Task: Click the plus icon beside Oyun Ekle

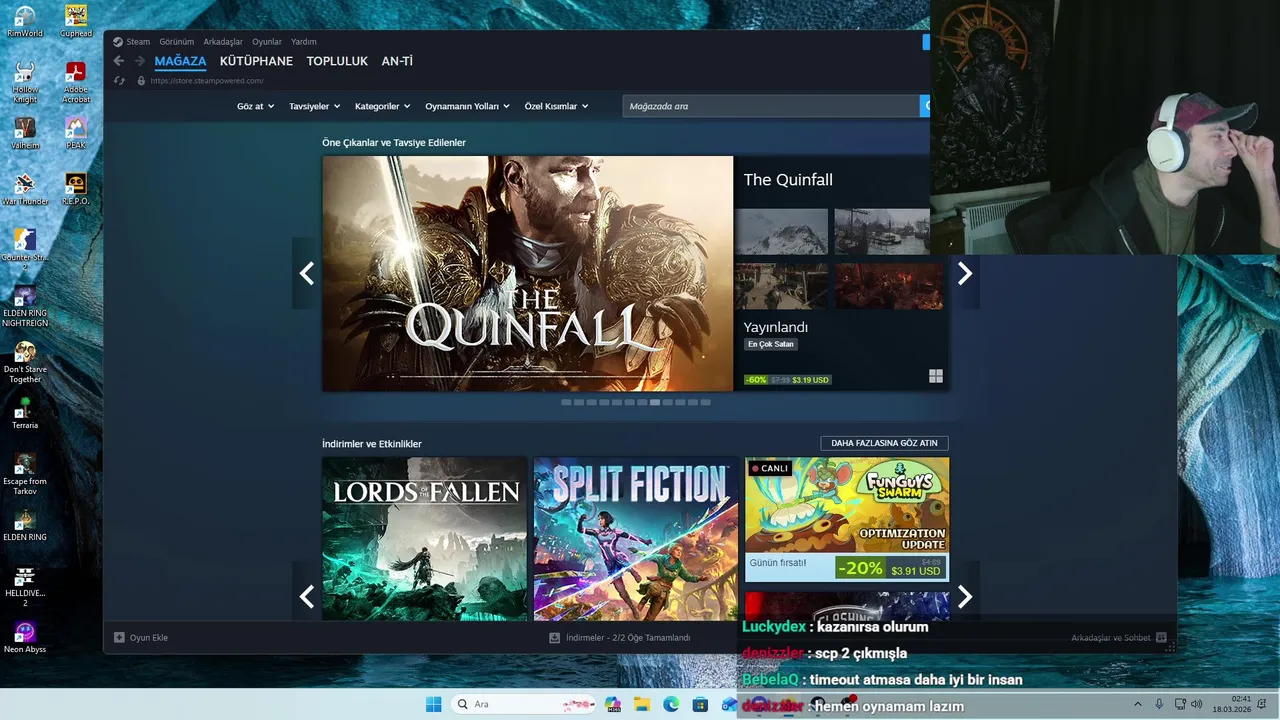Action: pyautogui.click(x=119, y=637)
